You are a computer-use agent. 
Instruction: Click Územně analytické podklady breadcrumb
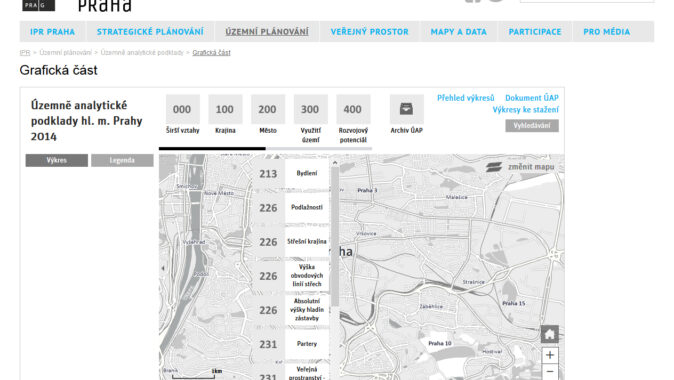[x=142, y=52]
